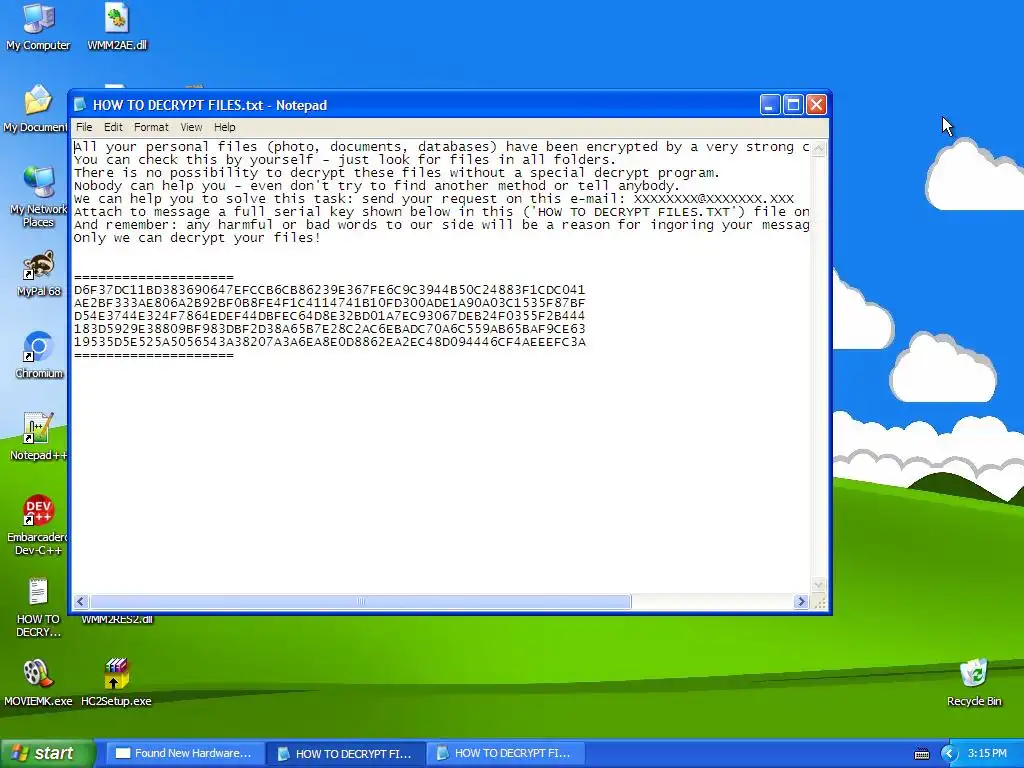
Task: Open the Windows start menu
Action: [48, 754]
